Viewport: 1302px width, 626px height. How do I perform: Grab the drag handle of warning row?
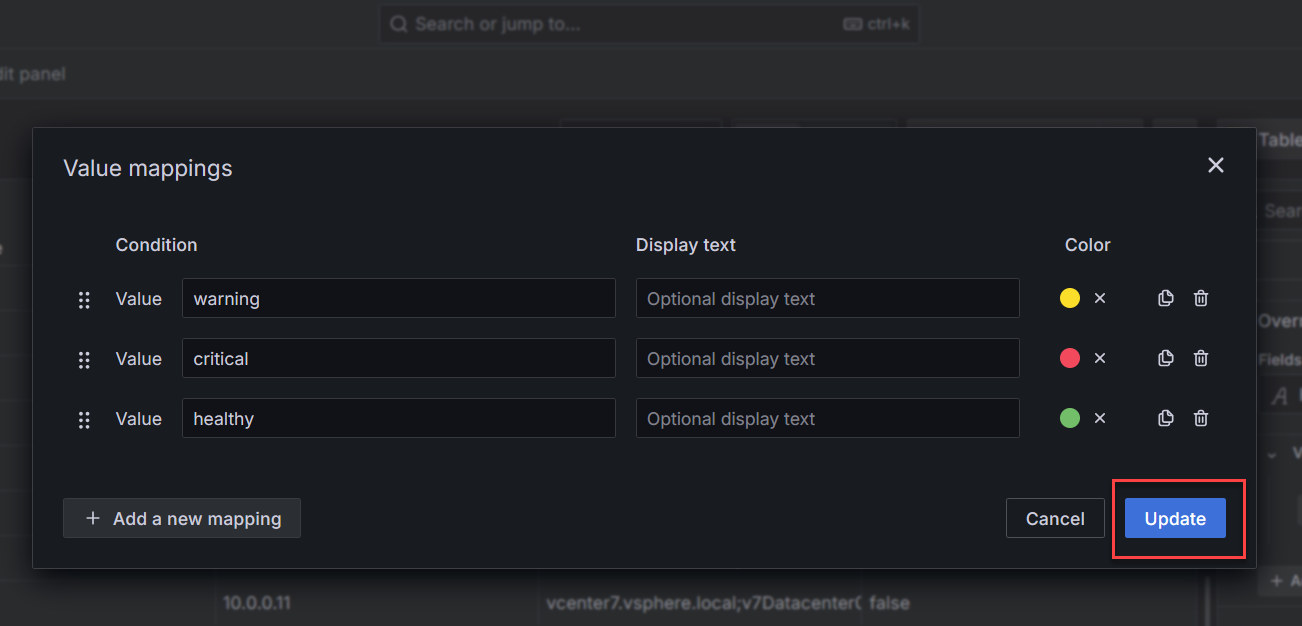(84, 299)
